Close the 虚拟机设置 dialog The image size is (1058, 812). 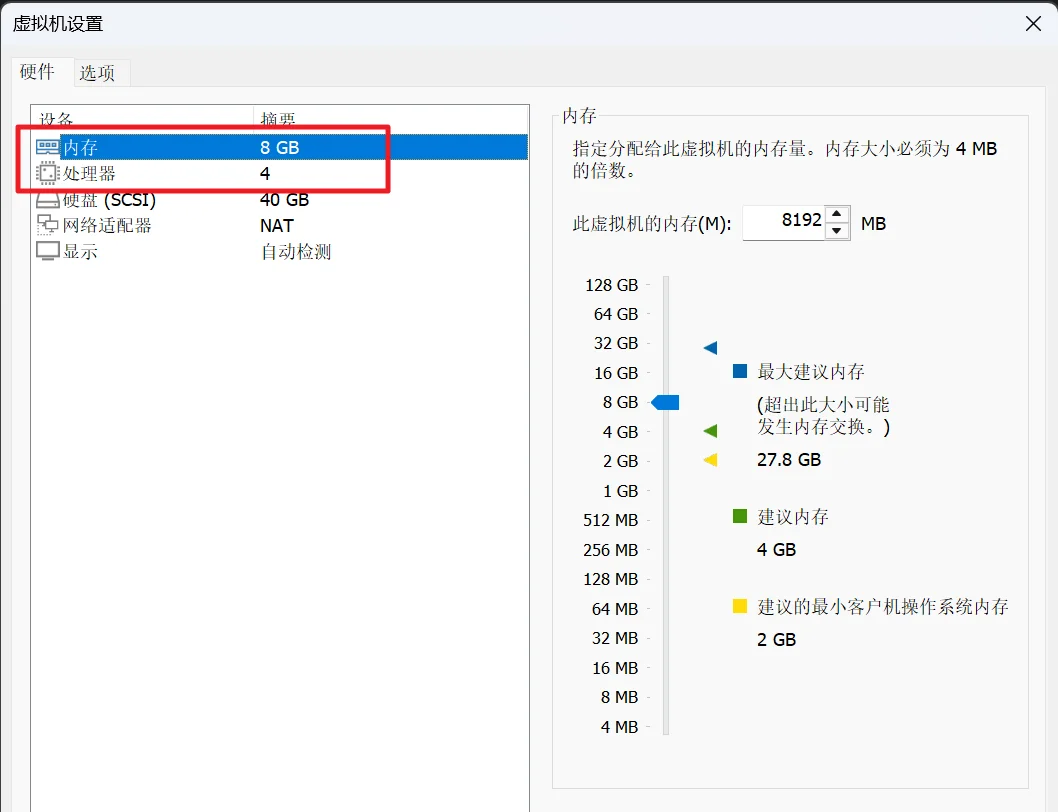[x=1033, y=24]
